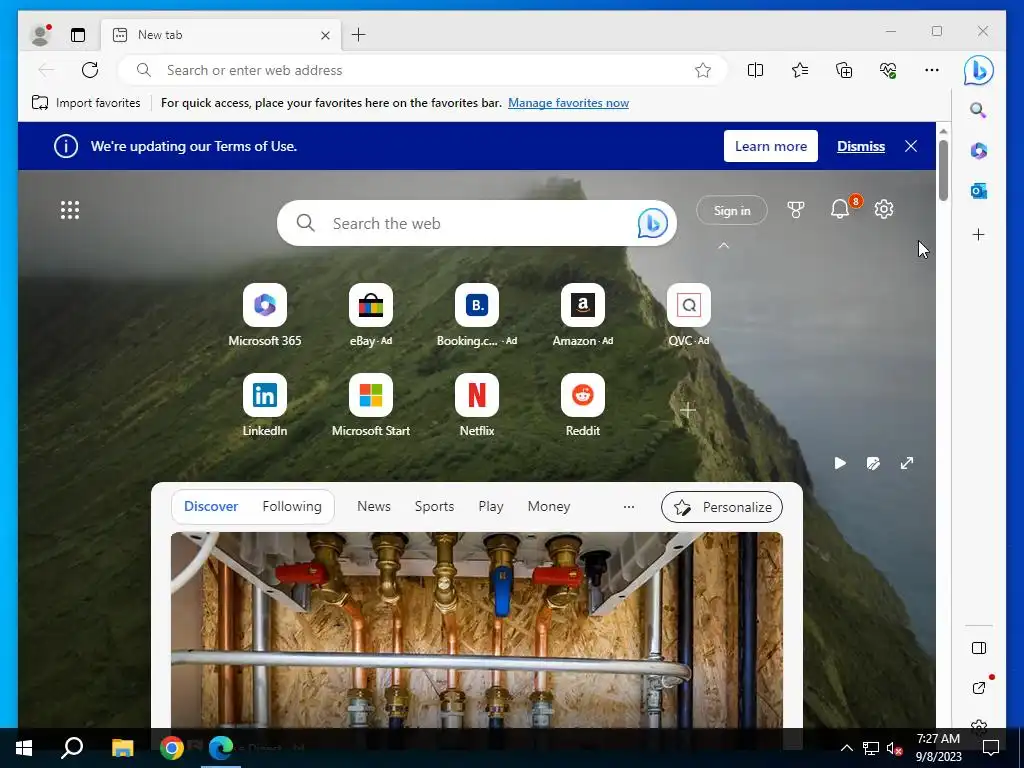The width and height of the screenshot is (1024, 768).
Task: Collapse quick links with up chevron
Action: tap(724, 246)
